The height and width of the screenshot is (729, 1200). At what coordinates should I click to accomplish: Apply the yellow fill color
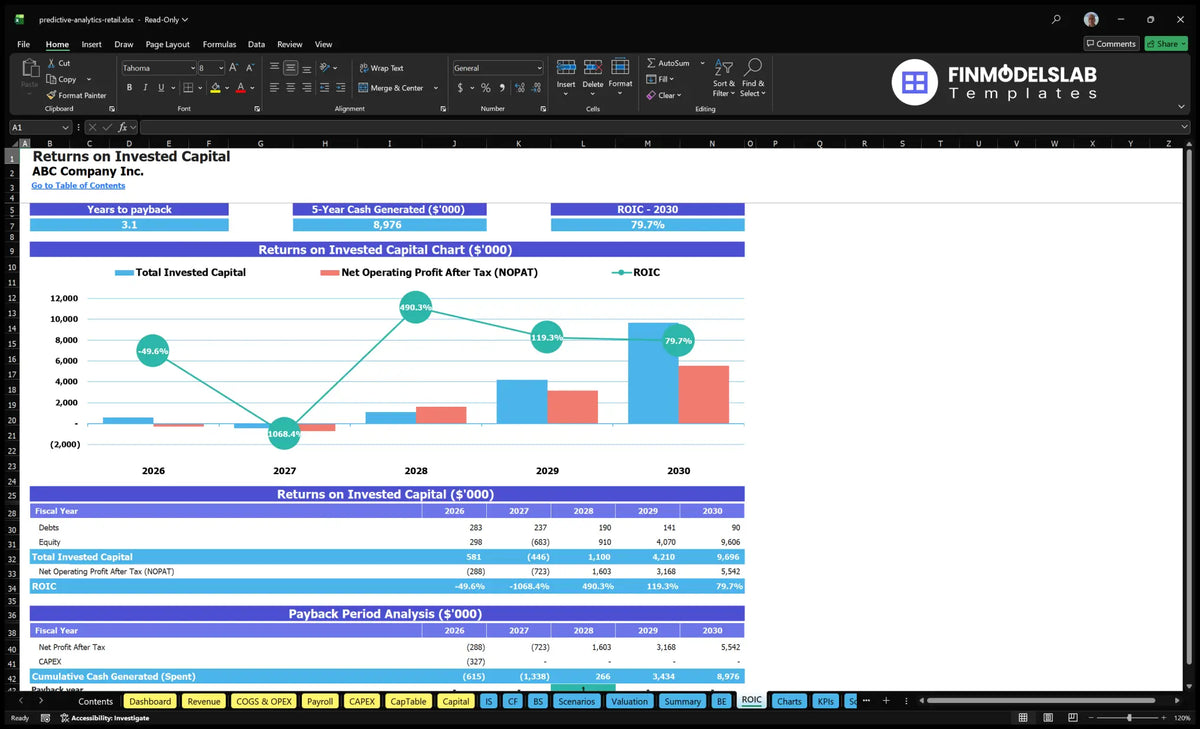pos(215,88)
